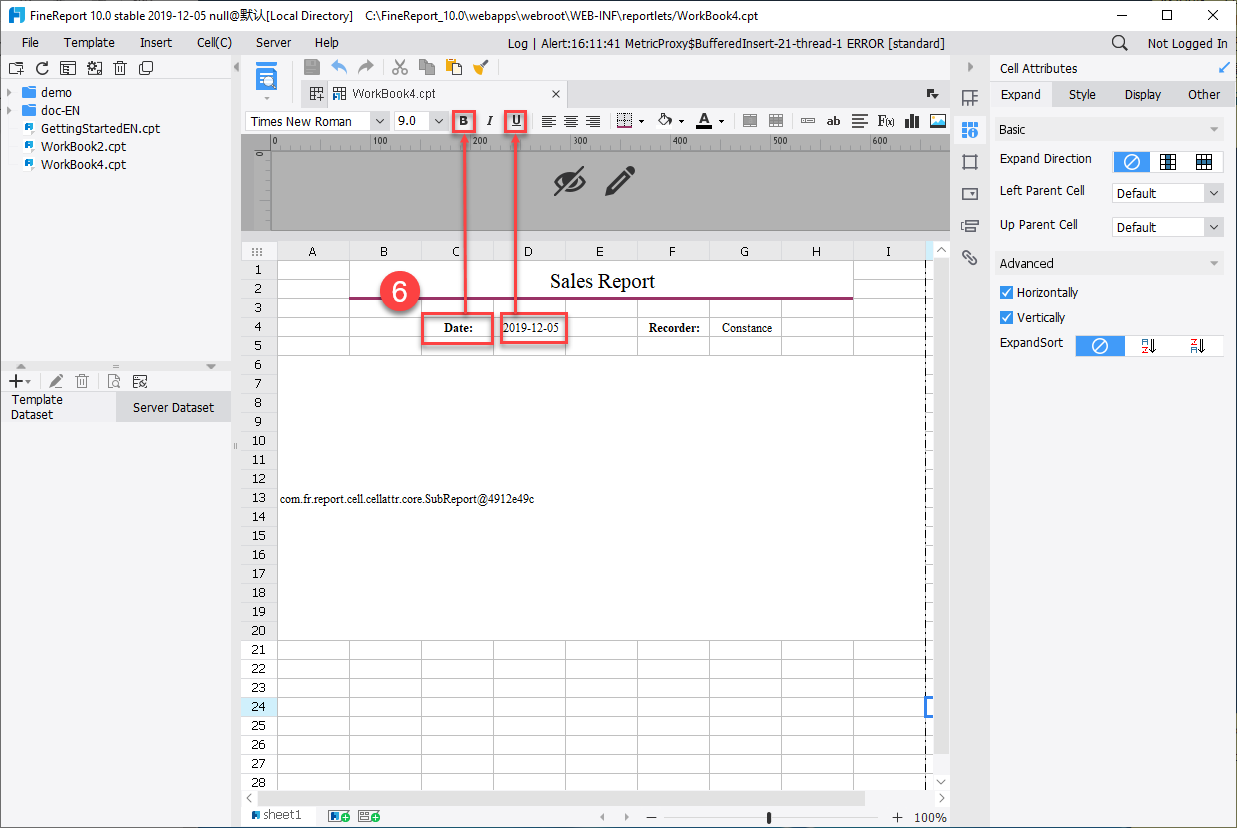Switch to the Style tab
The image size is (1237, 828).
1082,94
